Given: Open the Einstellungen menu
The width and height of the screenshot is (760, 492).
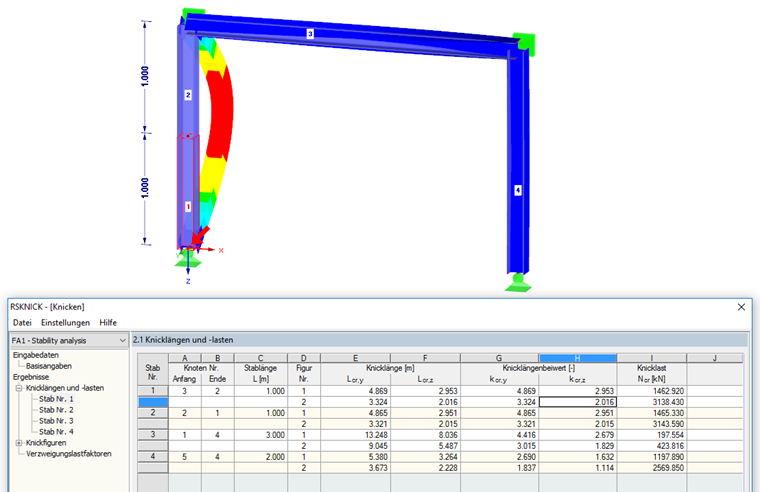Looking at the screenshot, I should coord(65,322).
